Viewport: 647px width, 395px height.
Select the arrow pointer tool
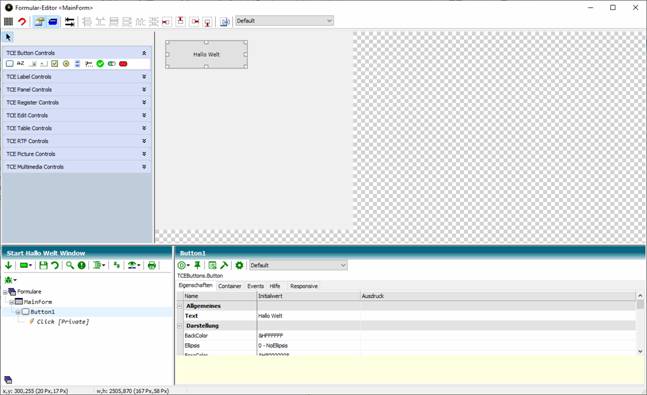[8, 38]
